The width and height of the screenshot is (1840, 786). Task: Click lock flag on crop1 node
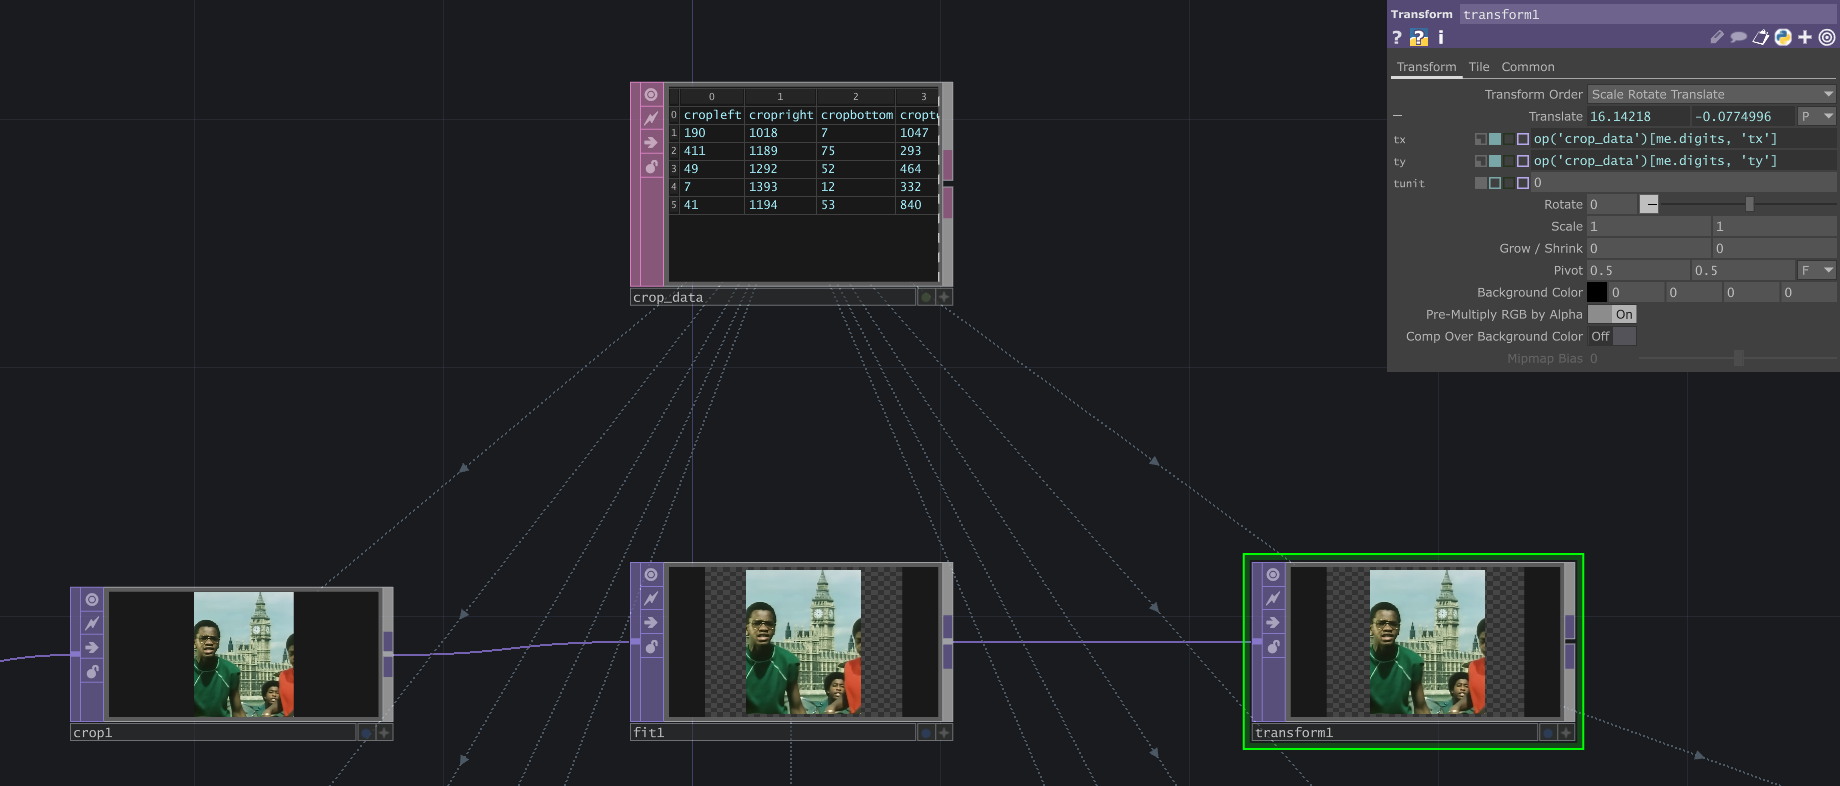click(x=92, y=672)
